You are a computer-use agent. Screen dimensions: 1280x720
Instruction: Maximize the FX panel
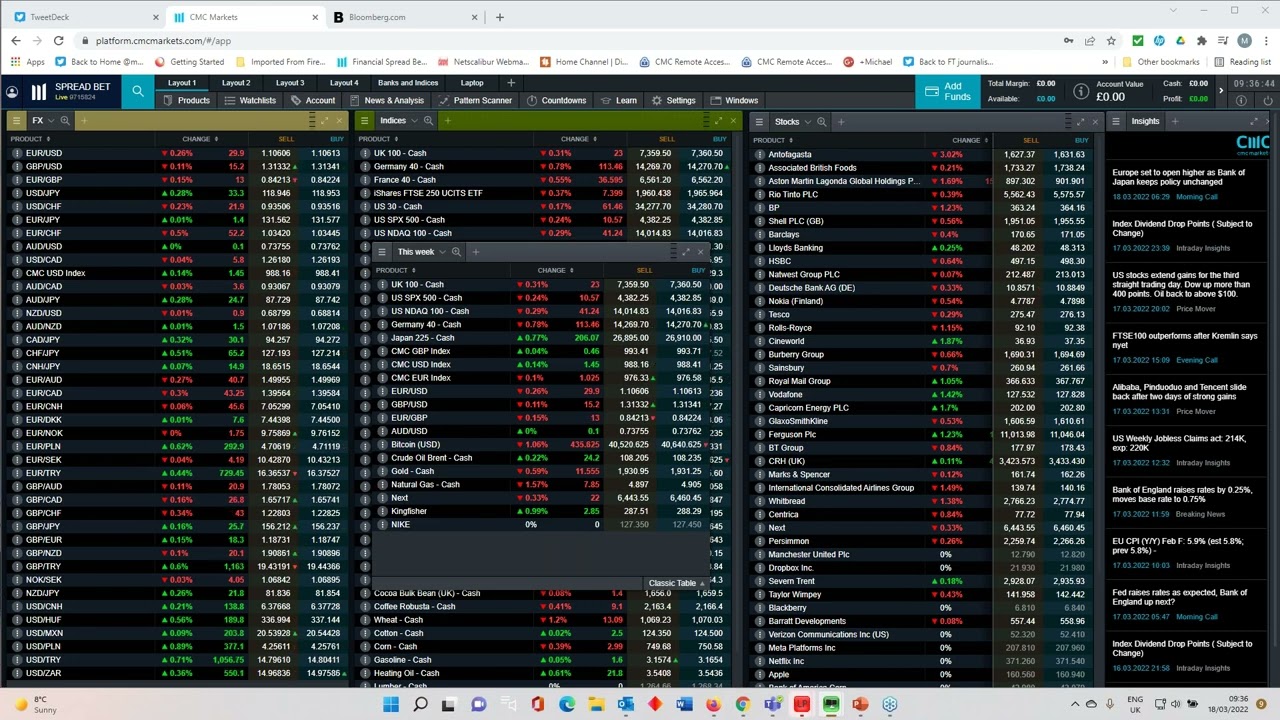325,121
